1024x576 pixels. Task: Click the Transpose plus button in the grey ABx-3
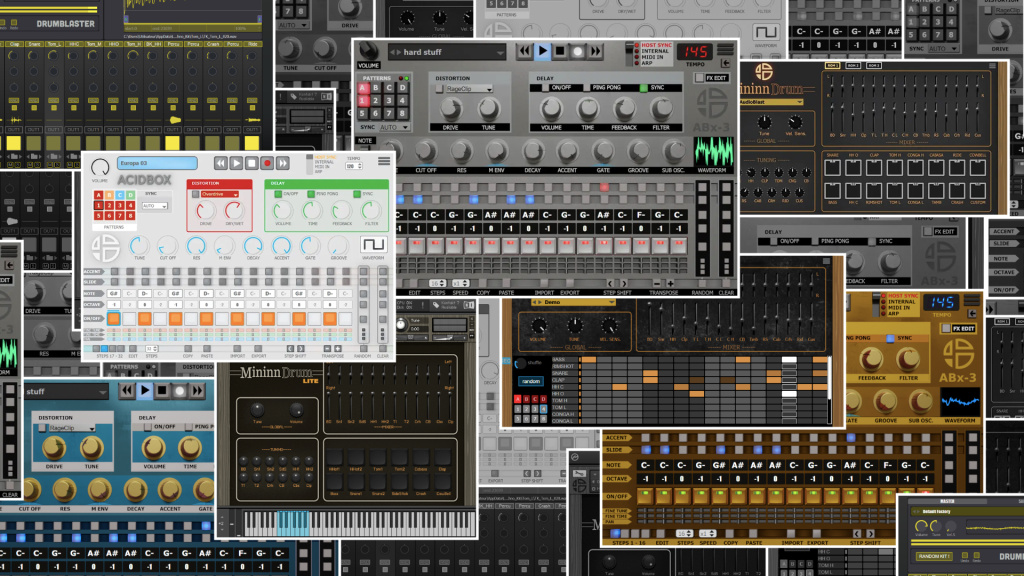(x=670, y=283)
